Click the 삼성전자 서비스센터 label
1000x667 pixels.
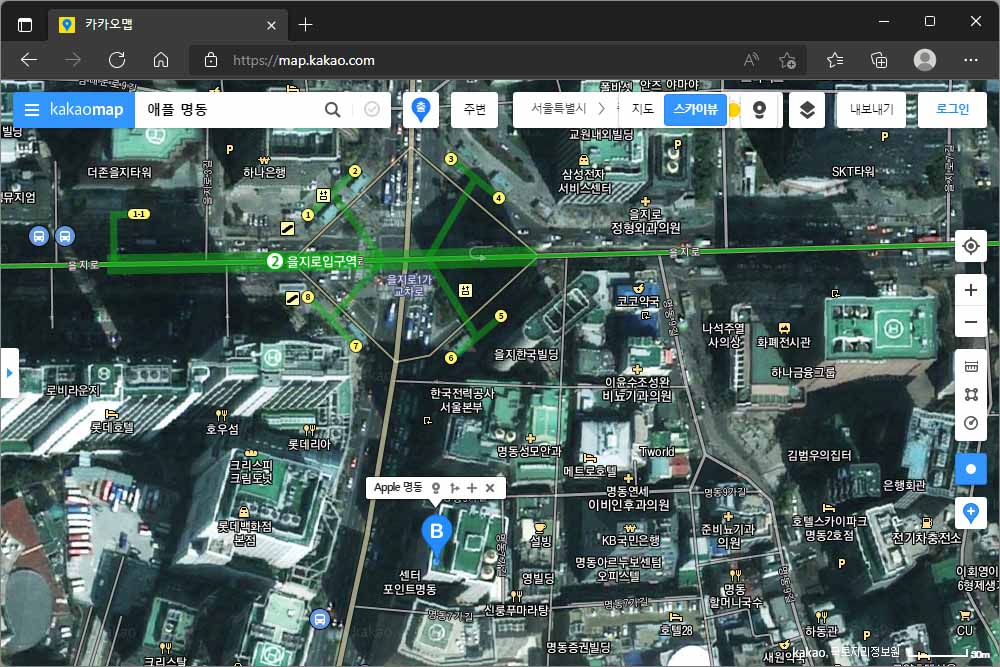pos(584,181)
